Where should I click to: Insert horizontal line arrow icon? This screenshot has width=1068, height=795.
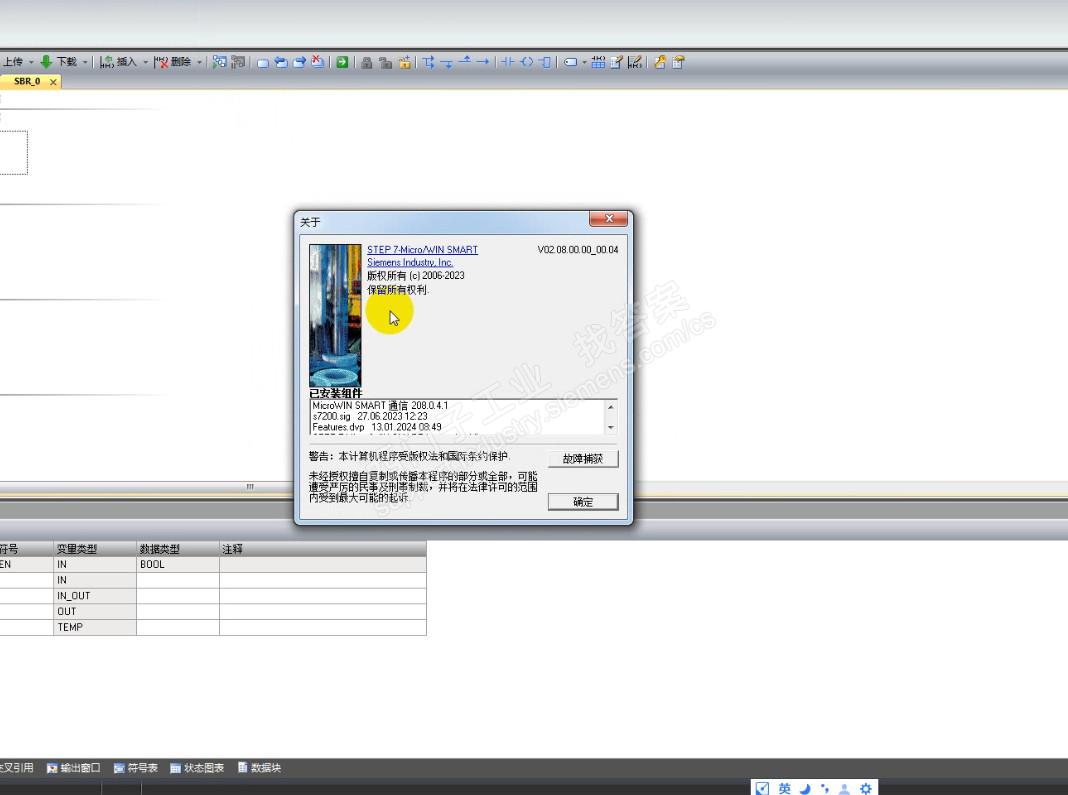(483, 62)
